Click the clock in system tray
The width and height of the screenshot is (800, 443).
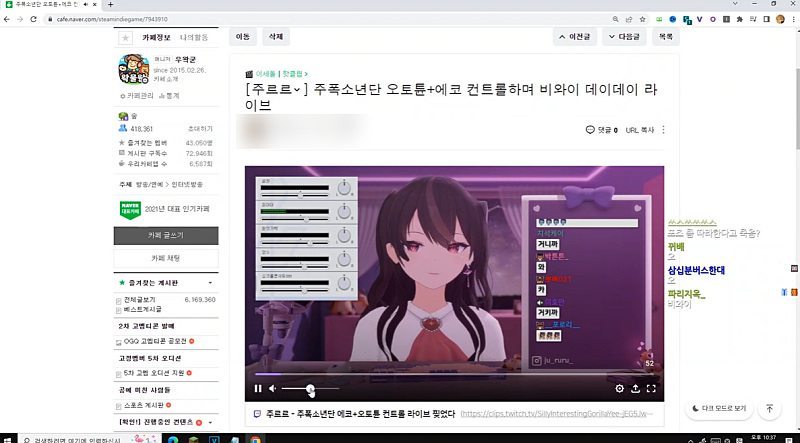tap(762, 438)
